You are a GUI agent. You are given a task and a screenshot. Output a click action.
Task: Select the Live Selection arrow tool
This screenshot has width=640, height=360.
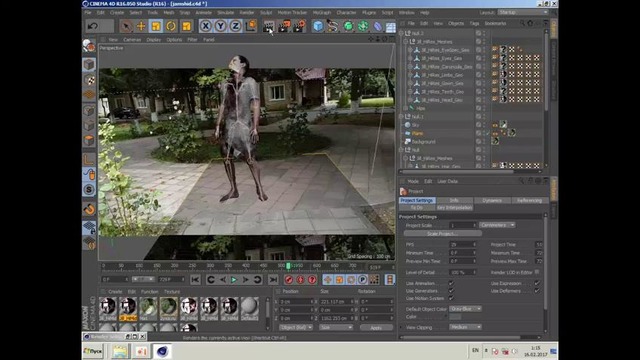[x=127, y=26]
